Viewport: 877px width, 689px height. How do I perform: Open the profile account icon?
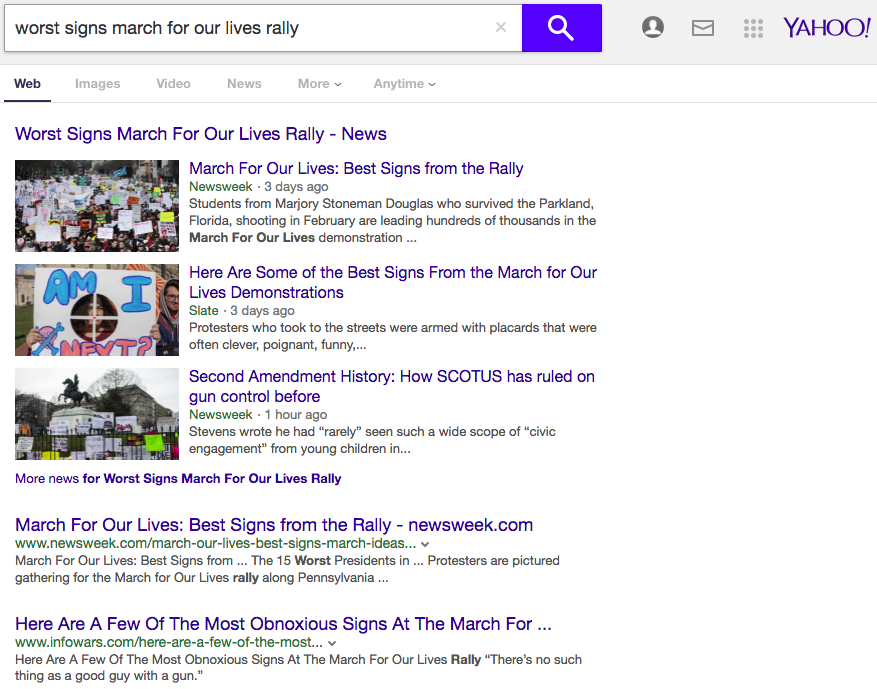pos(653,27)
